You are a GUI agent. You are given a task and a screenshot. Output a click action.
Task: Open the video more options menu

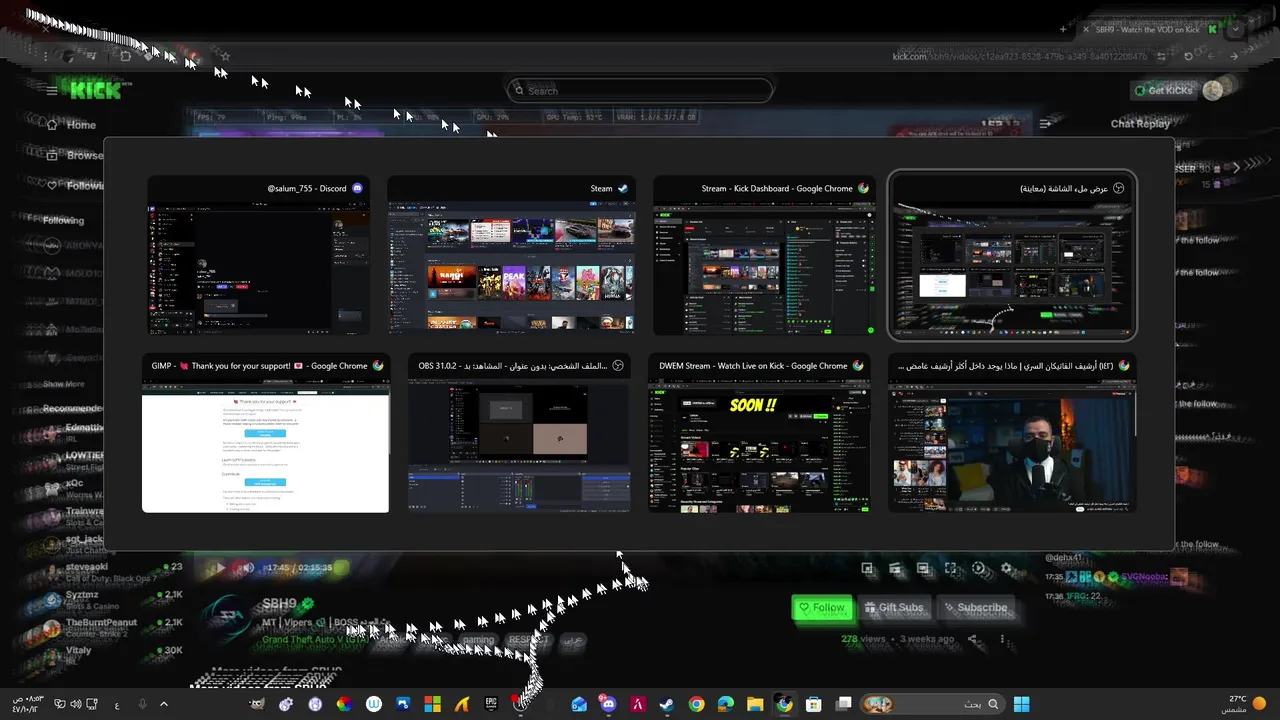pos(1003,639)
